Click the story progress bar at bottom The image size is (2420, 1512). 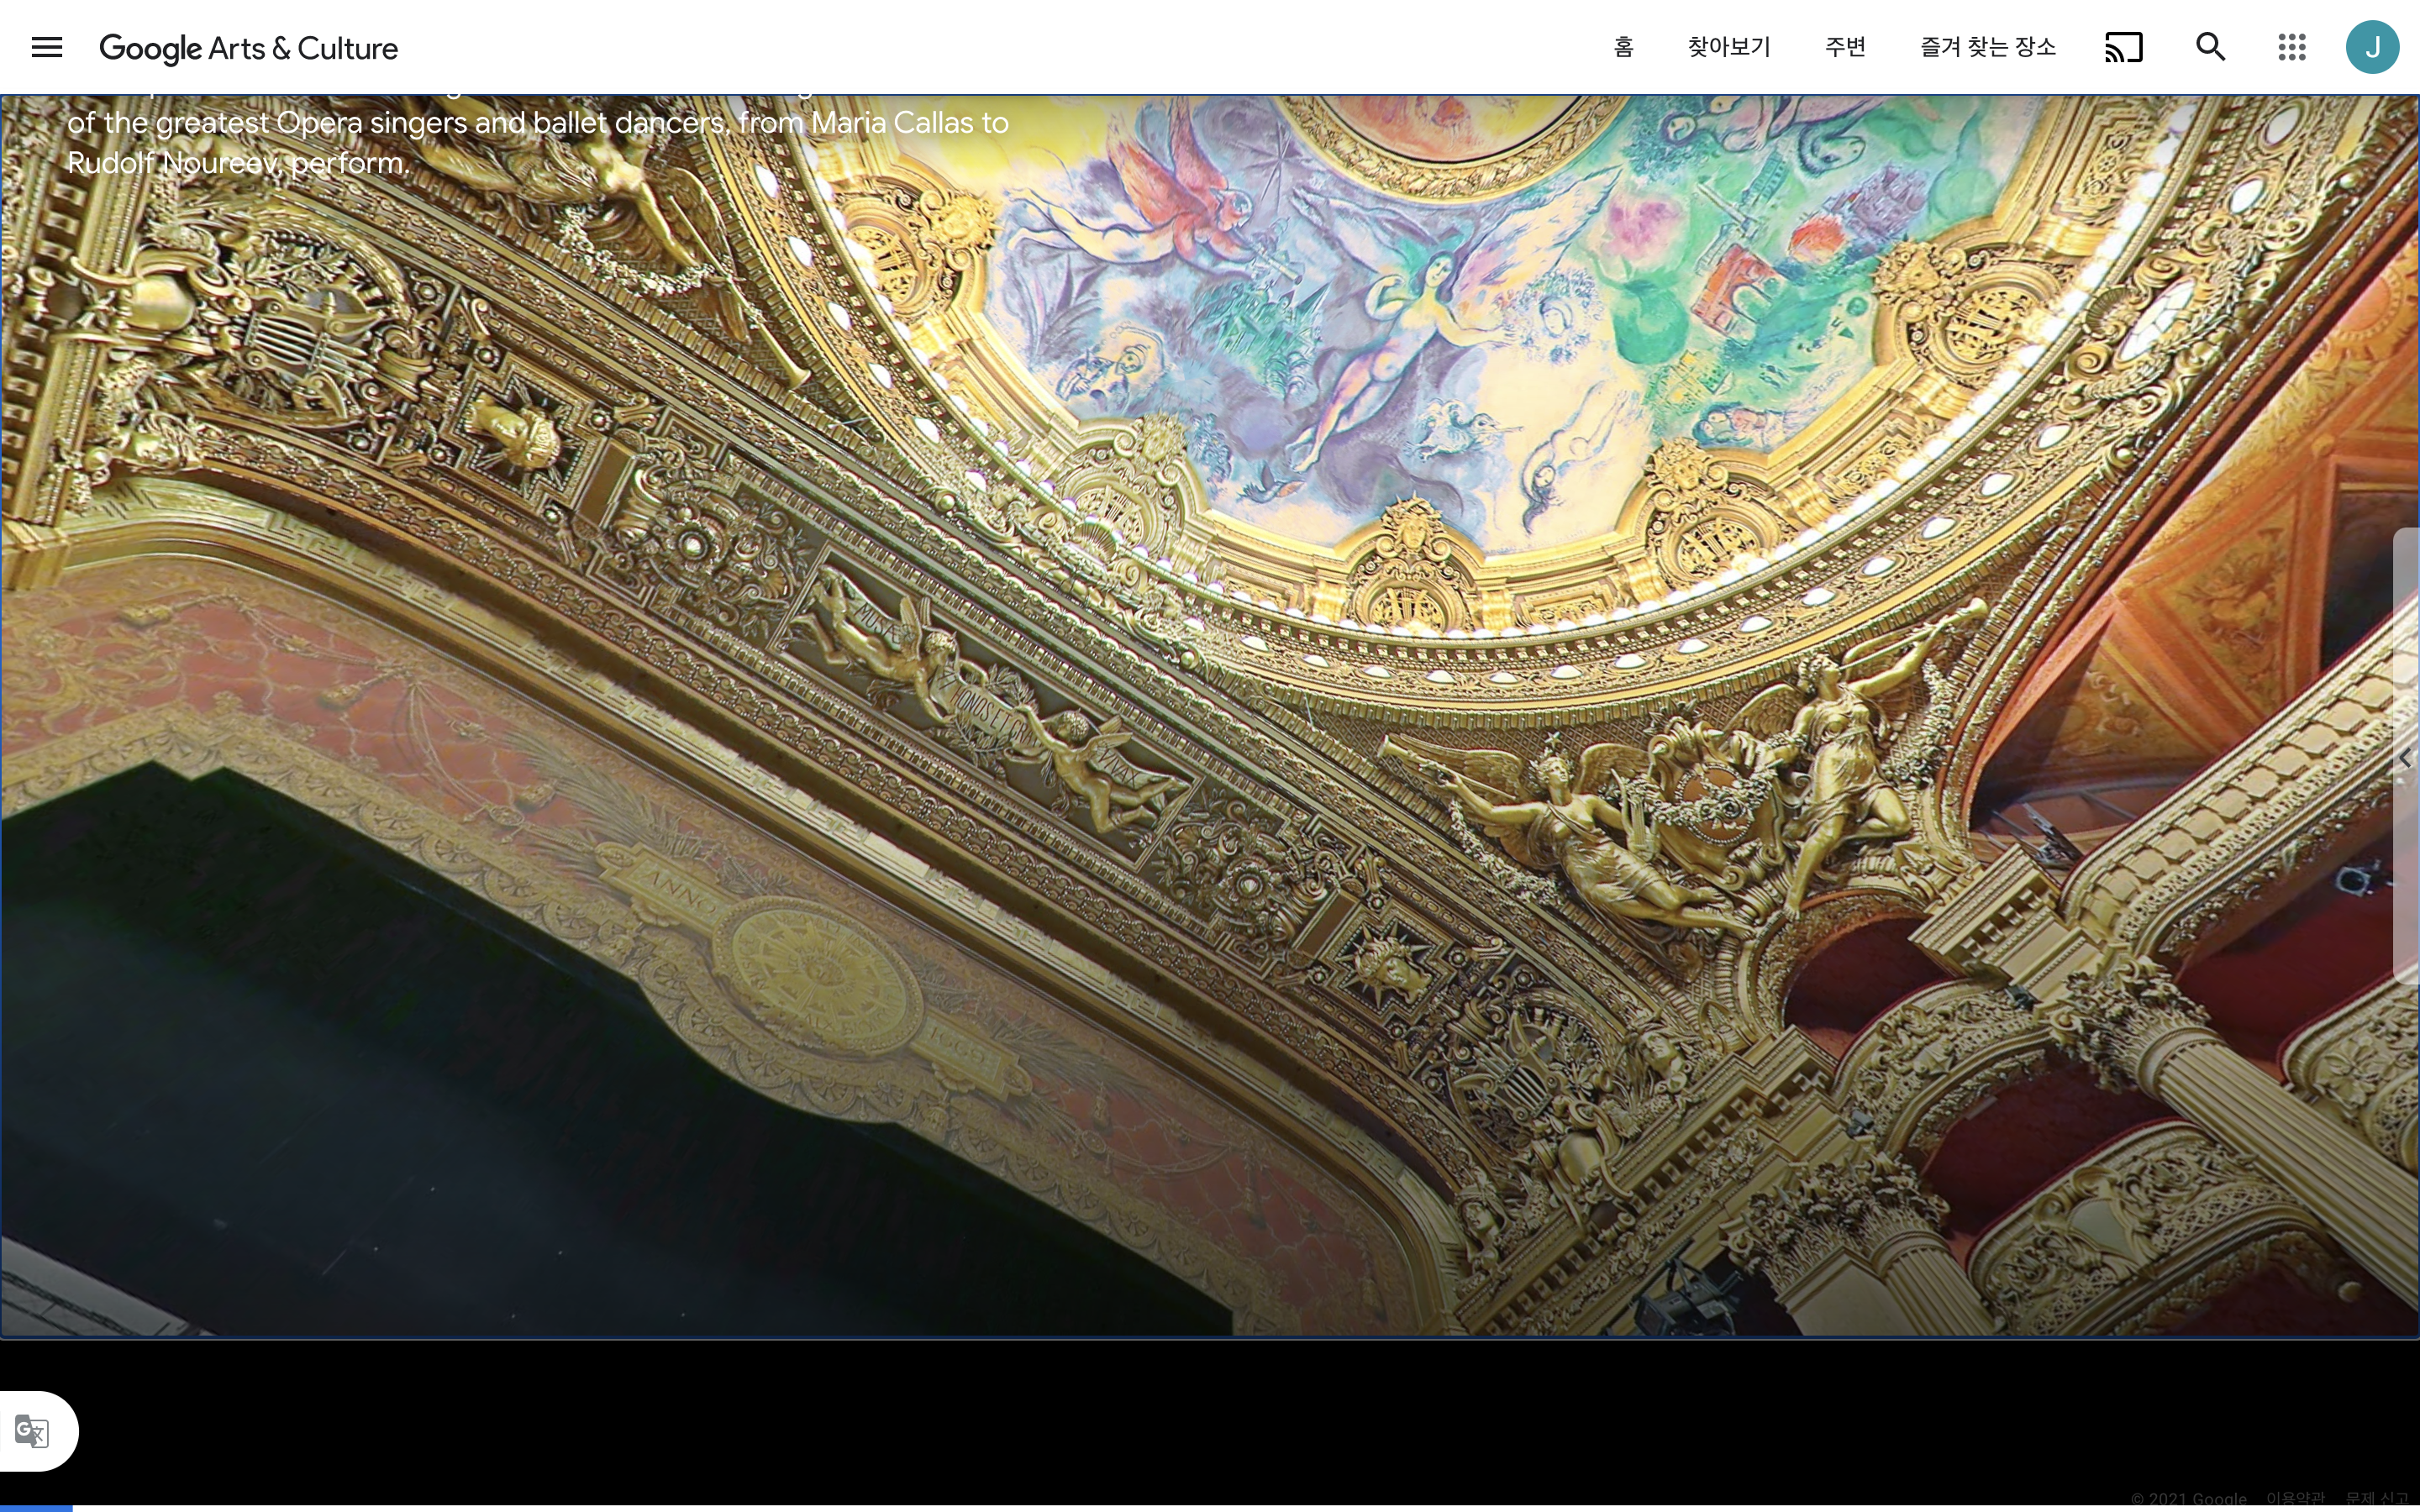(x=1210, y=1508)
